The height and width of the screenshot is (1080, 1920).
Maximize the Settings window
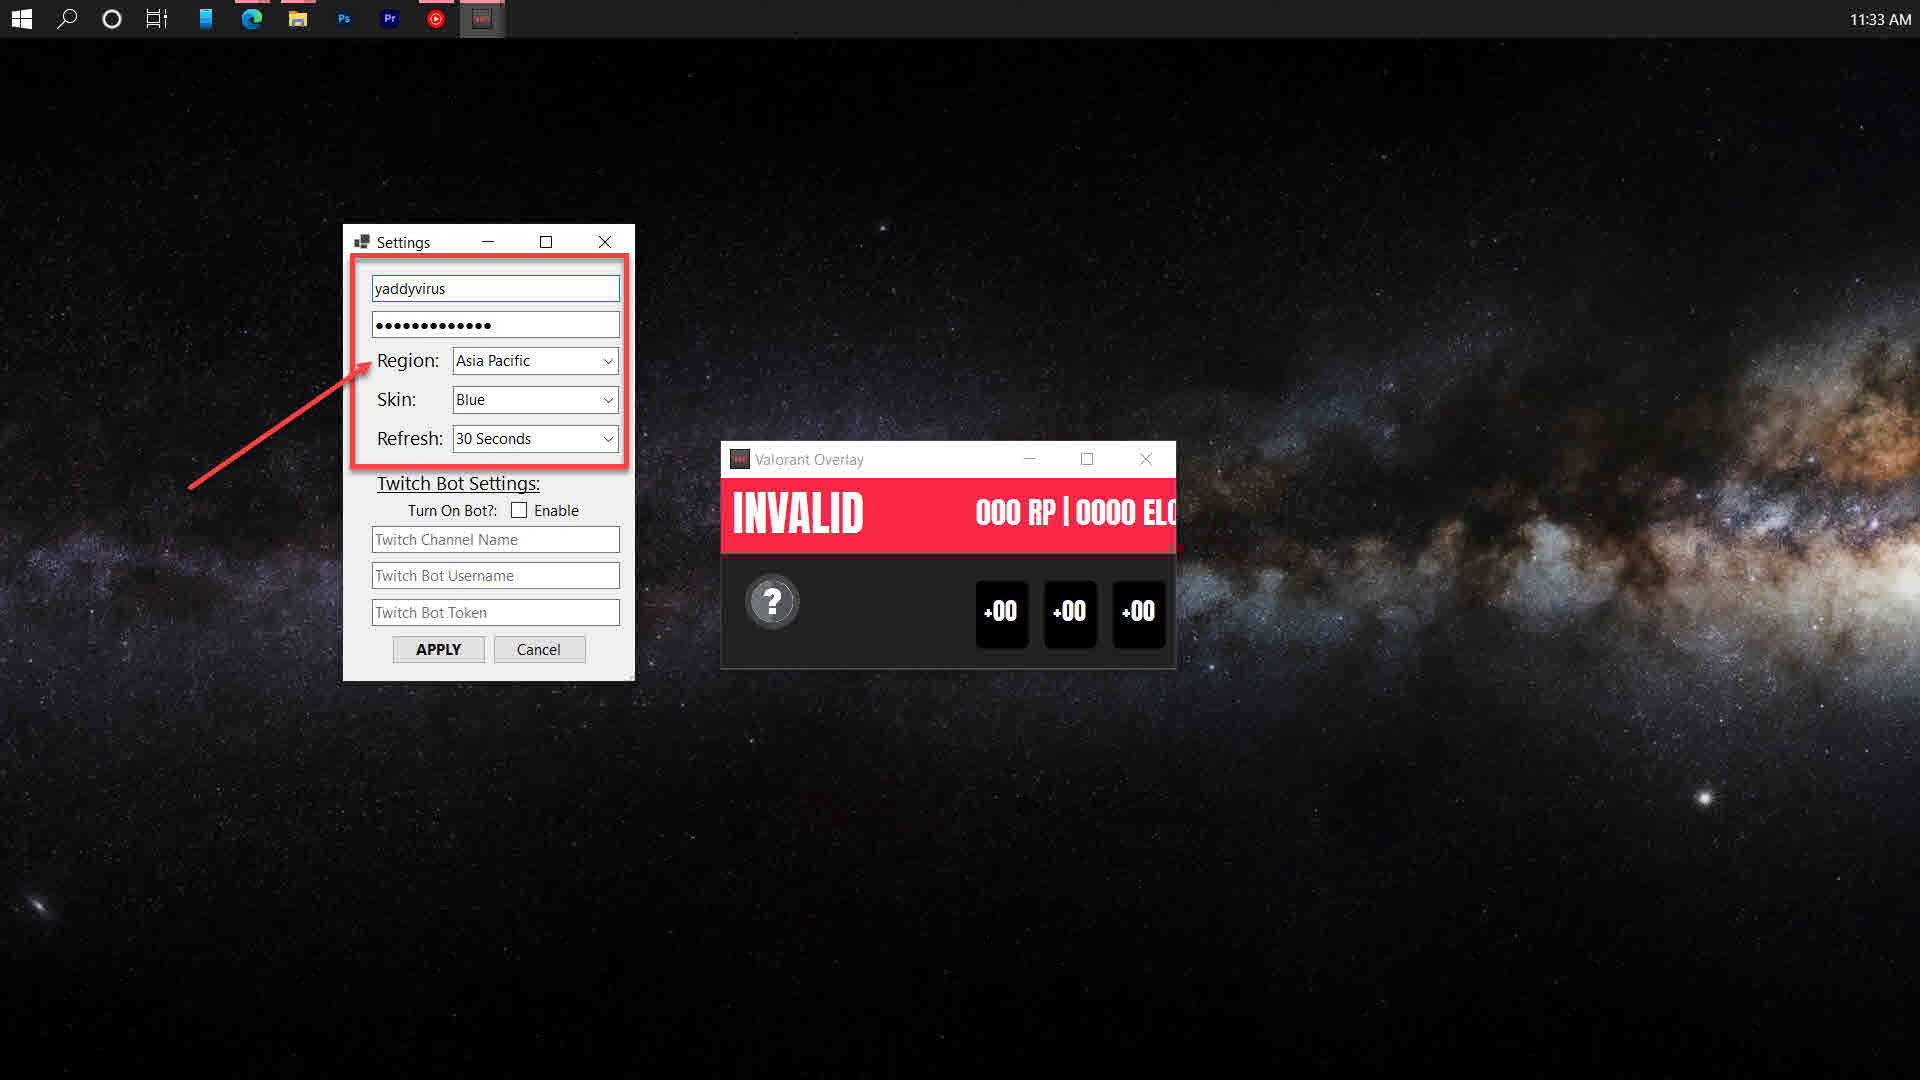click(546, 242)
